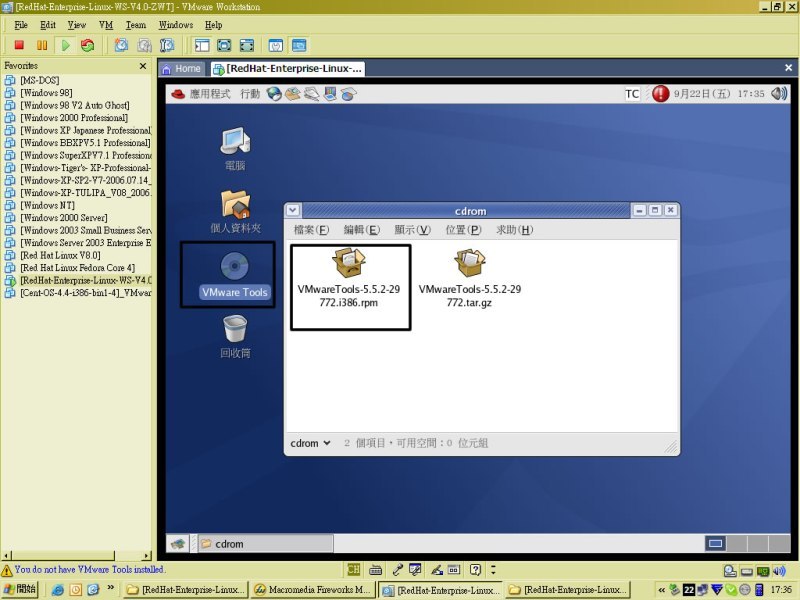
Task: Click the host system tray clock 17:36
Action: (x=781, y=589)
